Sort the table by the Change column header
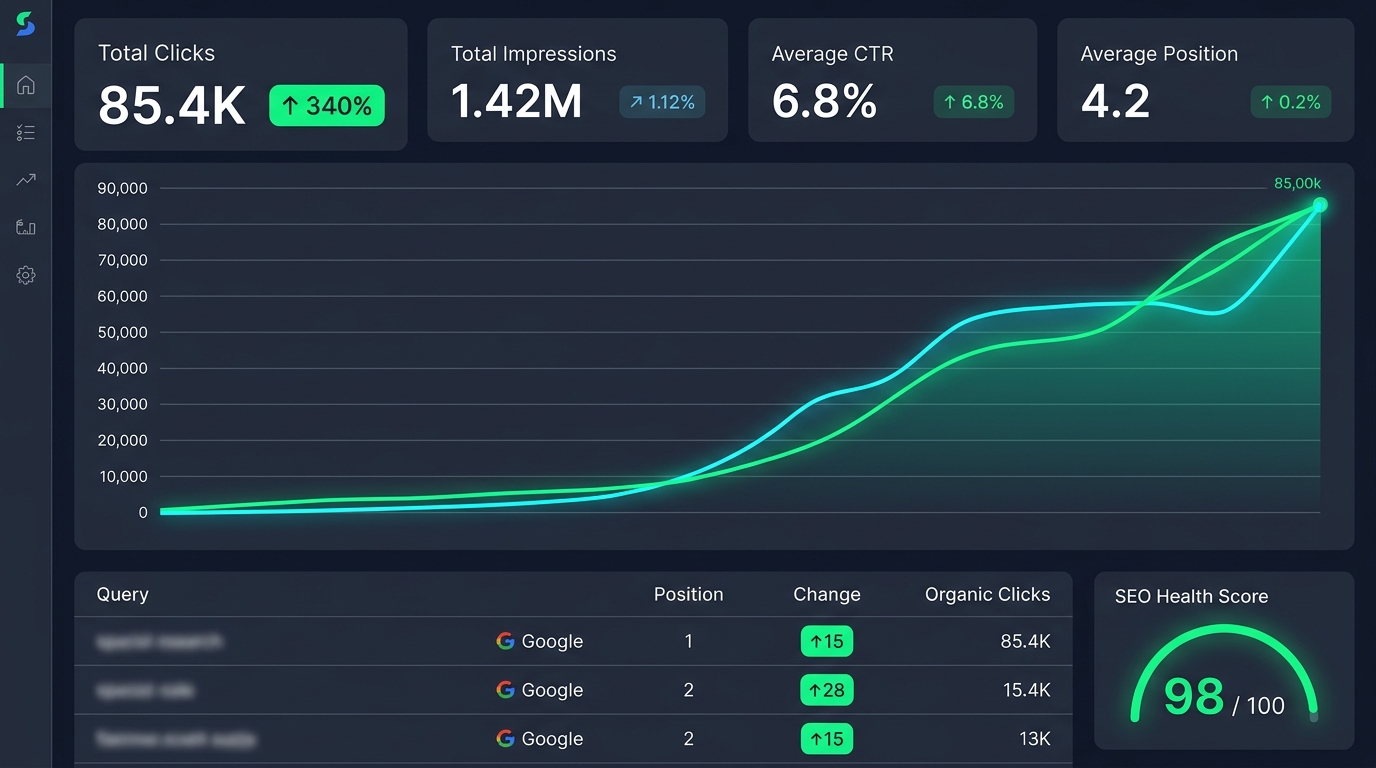 pos(827,594)
